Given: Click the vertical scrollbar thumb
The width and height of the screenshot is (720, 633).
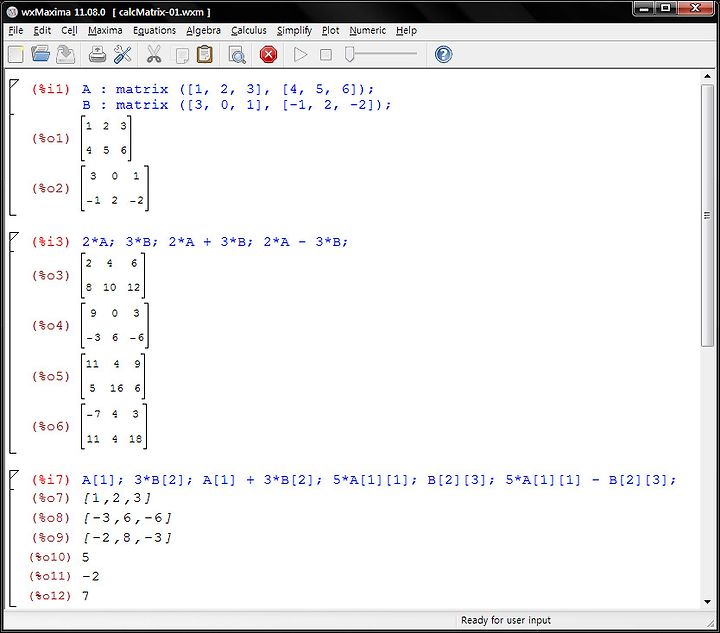Looking at the screenshot, I should pyautogui.click(x=707, y=215).
